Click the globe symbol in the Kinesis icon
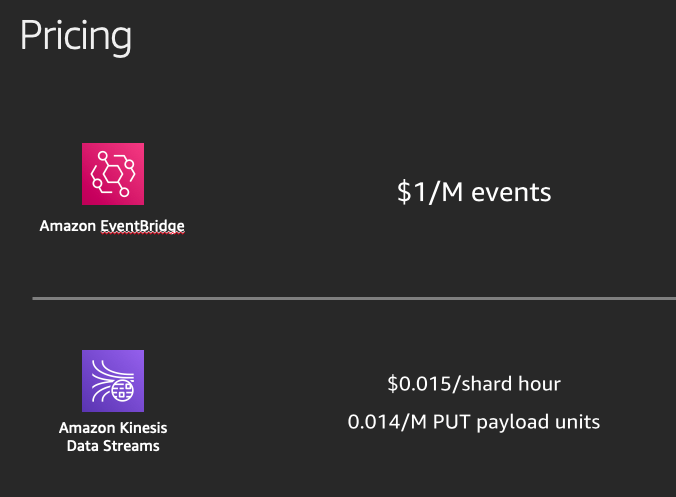The height and width of the screenshot is (497, 676). coord(123,390)
